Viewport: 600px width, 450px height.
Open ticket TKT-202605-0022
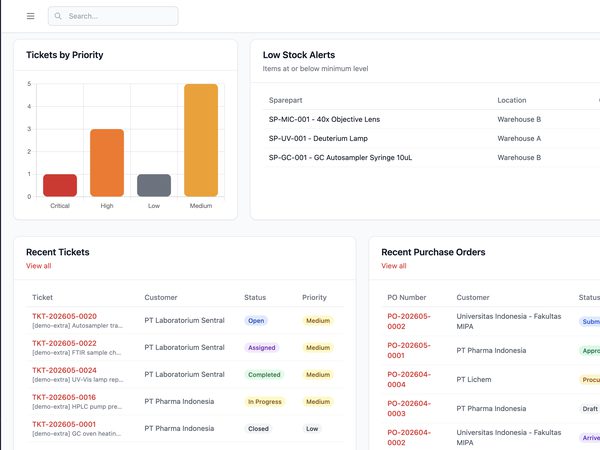point(64,343)
